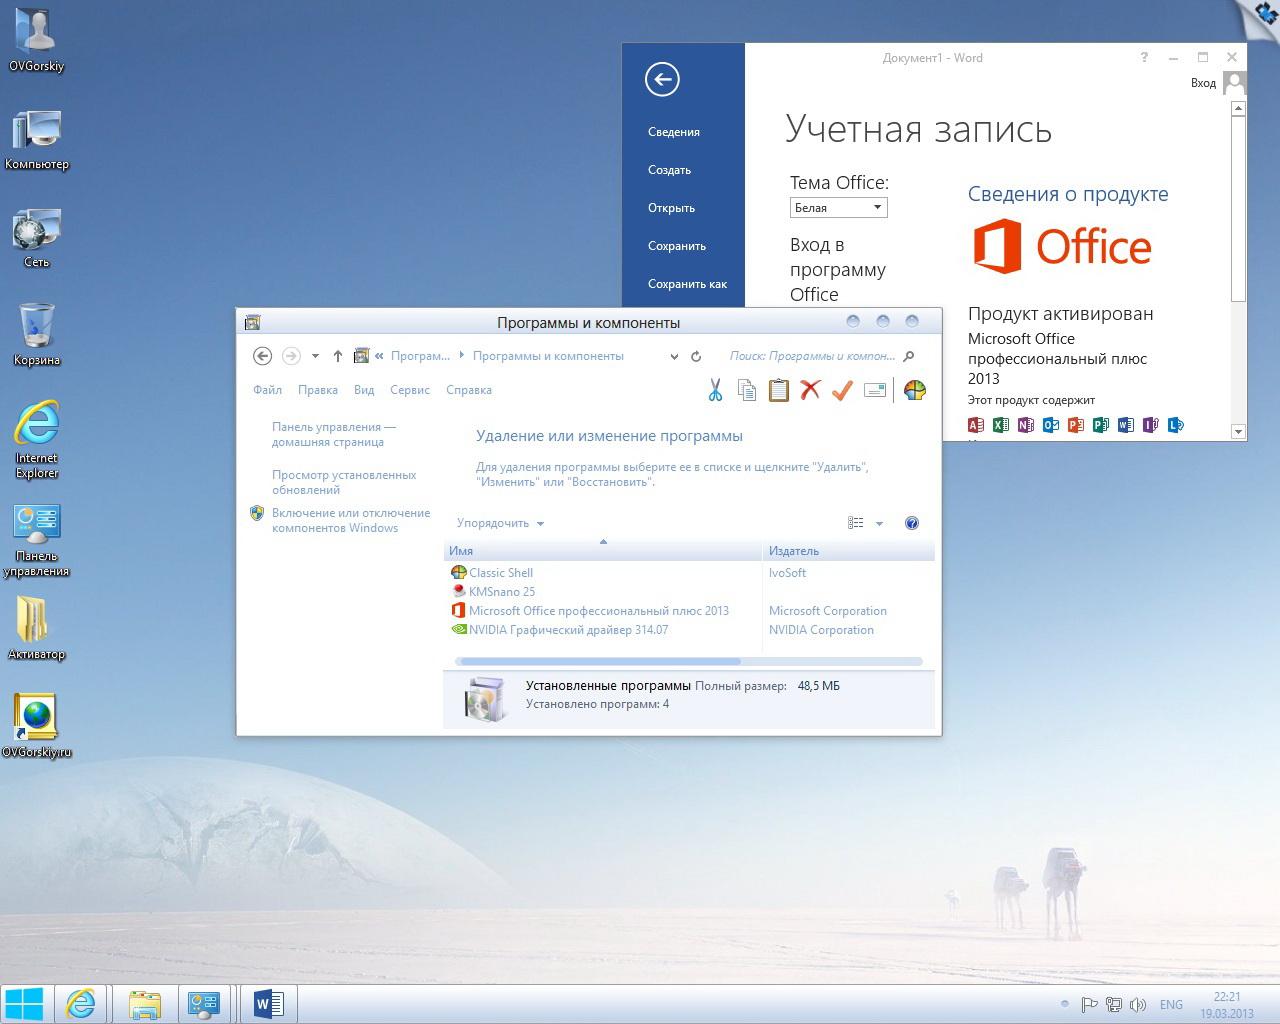Click the Classic Shell settings shell icon
The width and height of the screenshot is (1280, 1024).
coord(914,390)
